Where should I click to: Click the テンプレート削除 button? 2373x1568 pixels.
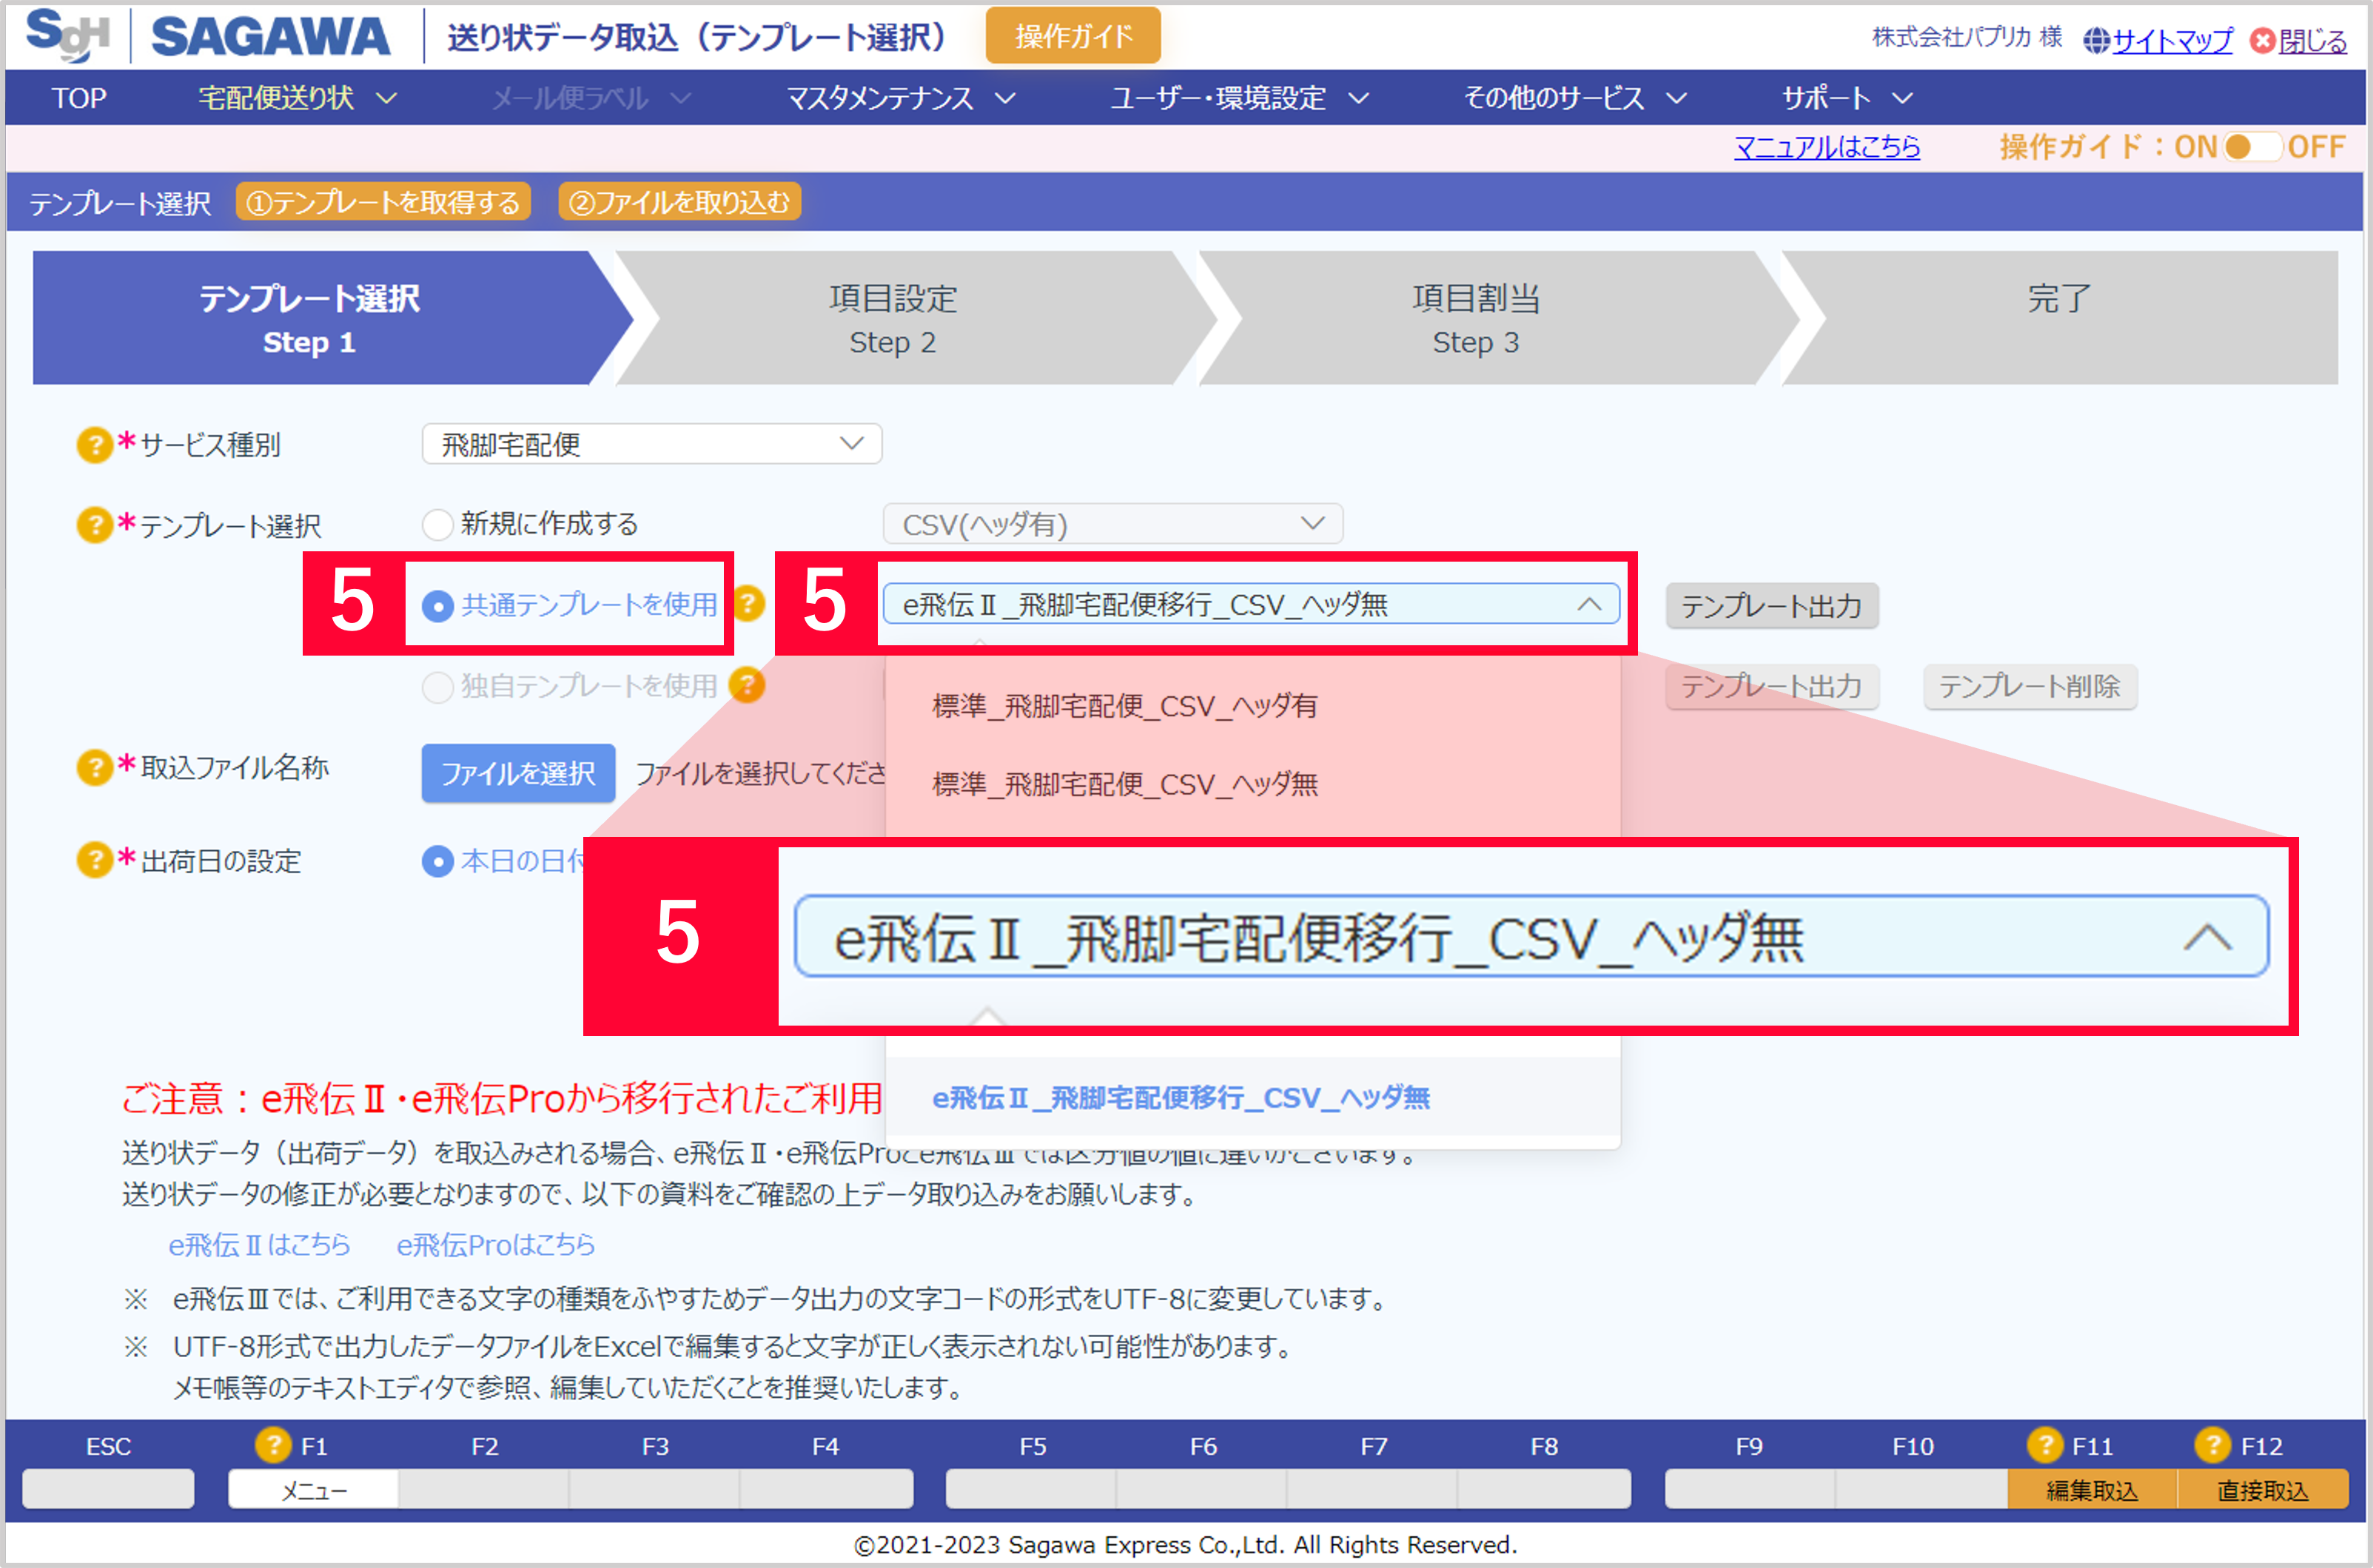pyautogui.click(x=2029, y=687)
